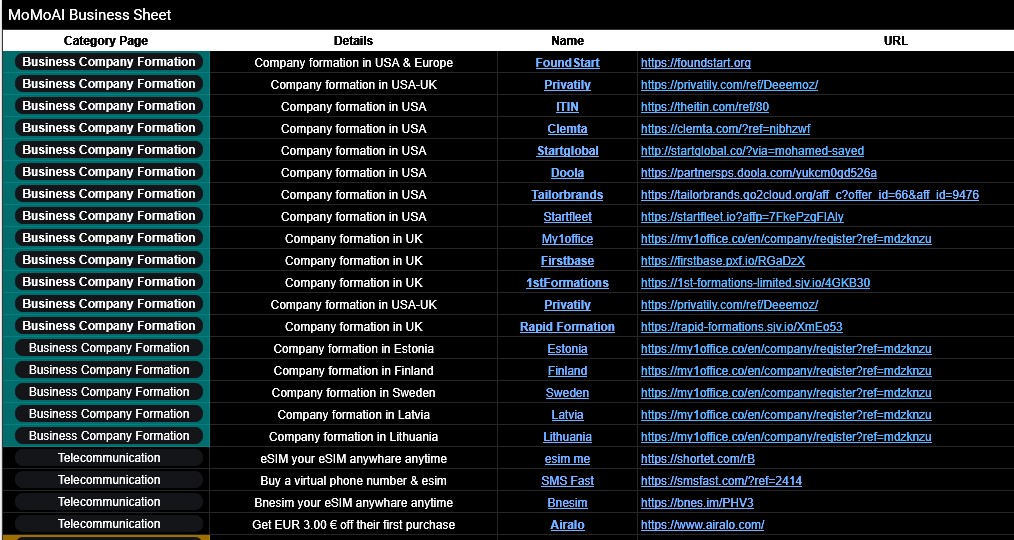Open the FoundStart name link
Image resolution: width=1014 pixels, height=540 pixels.
click(x=567, y=63)
